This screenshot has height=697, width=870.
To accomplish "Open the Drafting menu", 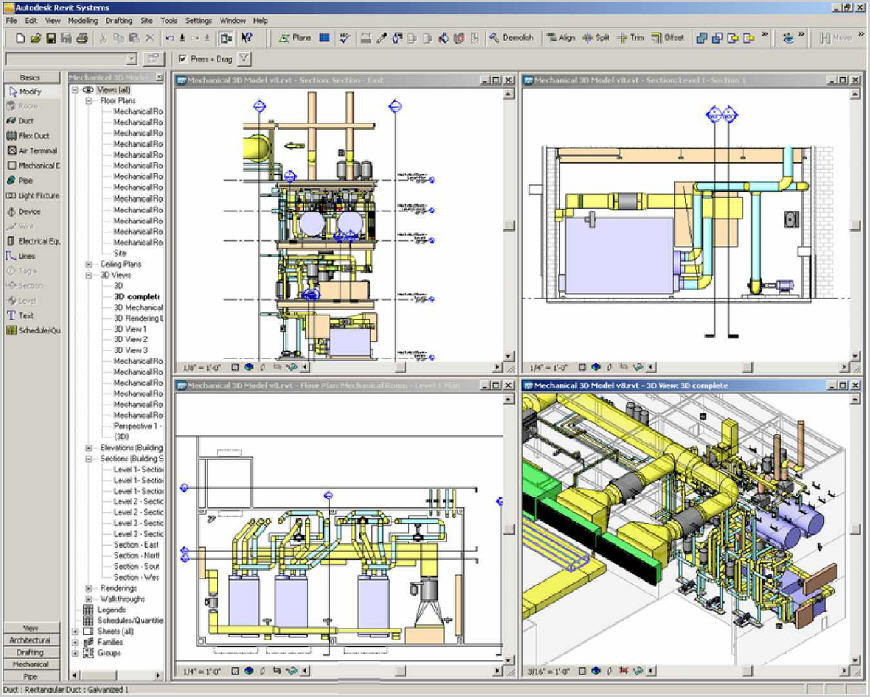I will (119, 21).
